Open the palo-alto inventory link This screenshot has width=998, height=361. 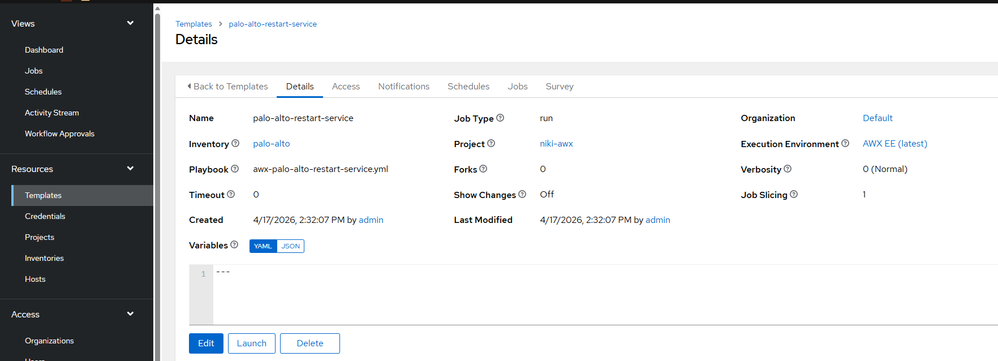click(271, 144)
